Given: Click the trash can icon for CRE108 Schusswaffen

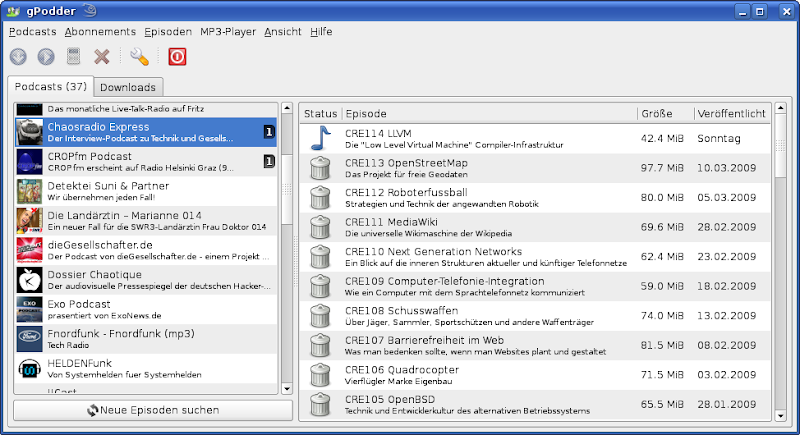Looking at the screenshot, I should 320,316.
